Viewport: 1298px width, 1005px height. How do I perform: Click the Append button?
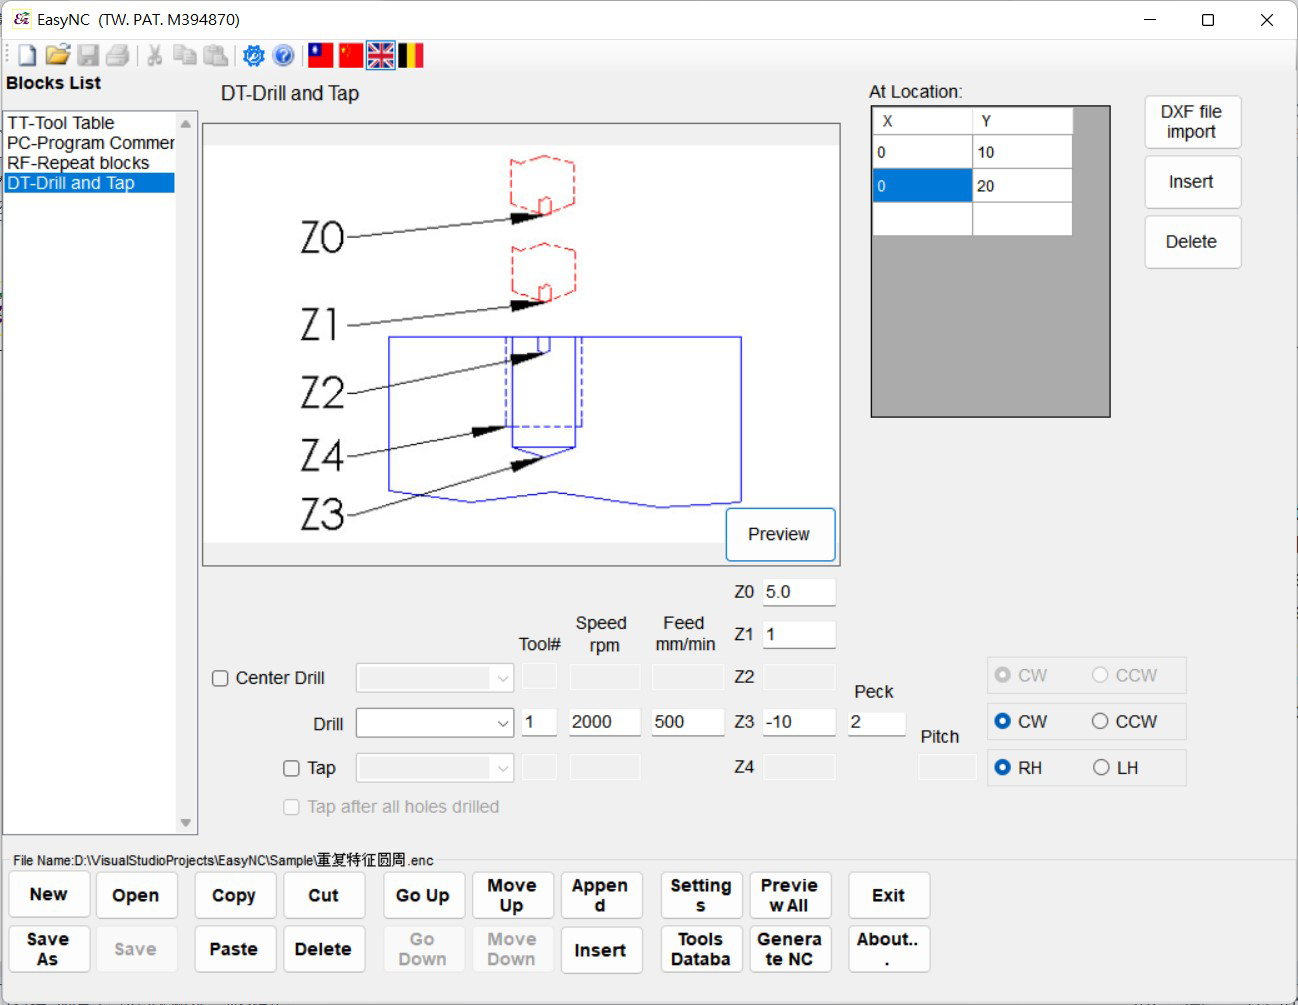600,895
